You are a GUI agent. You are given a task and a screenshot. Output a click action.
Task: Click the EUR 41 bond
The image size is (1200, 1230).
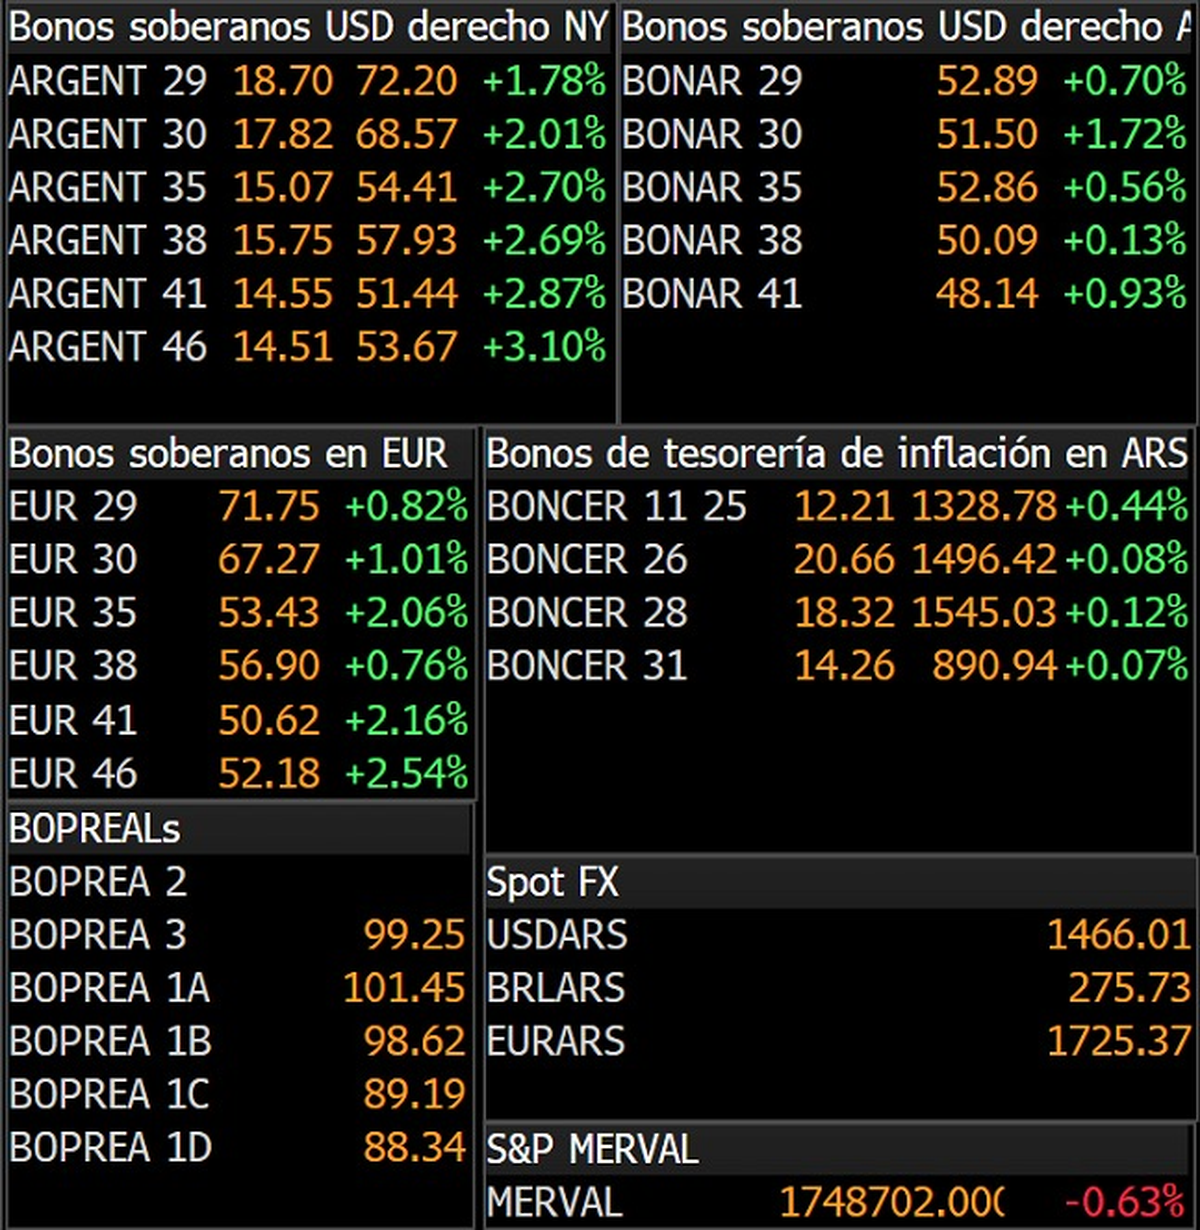tap(73, 720)
